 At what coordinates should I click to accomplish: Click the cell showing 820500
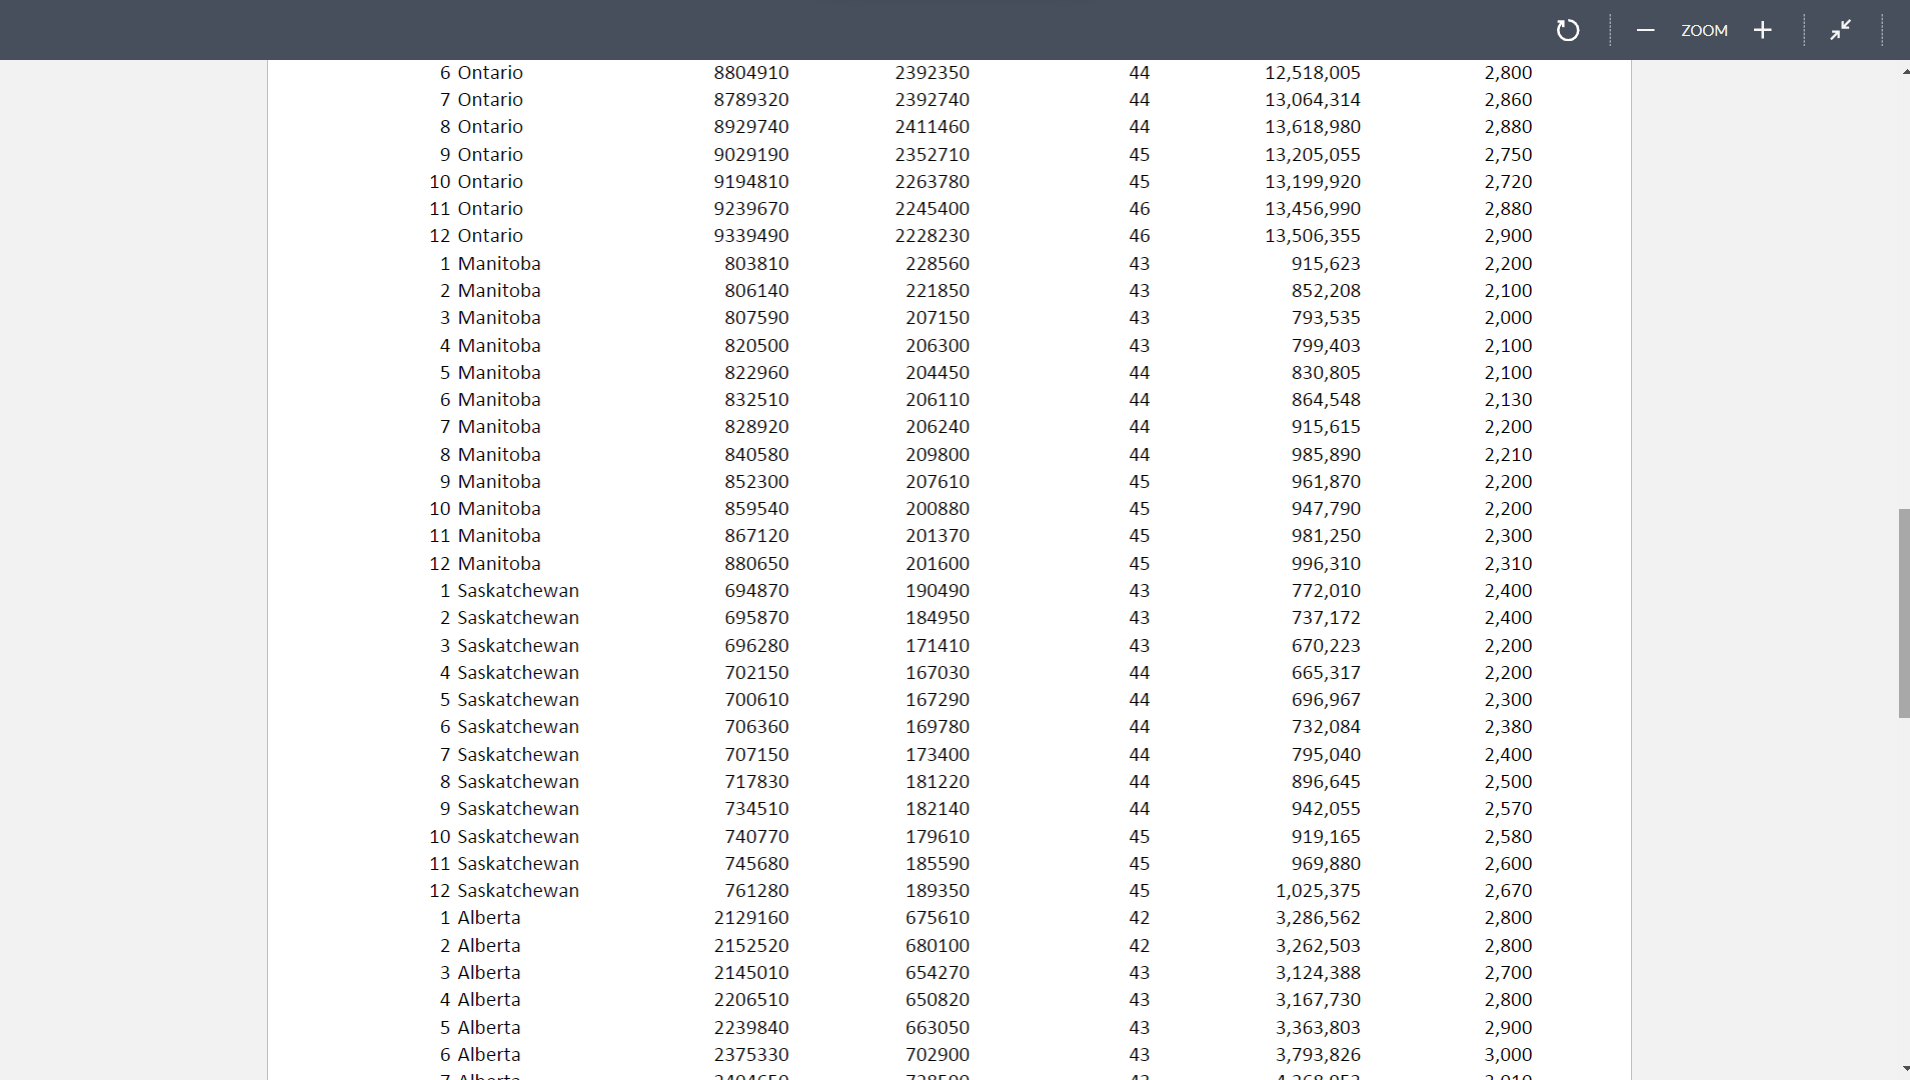tap(757, 346)
